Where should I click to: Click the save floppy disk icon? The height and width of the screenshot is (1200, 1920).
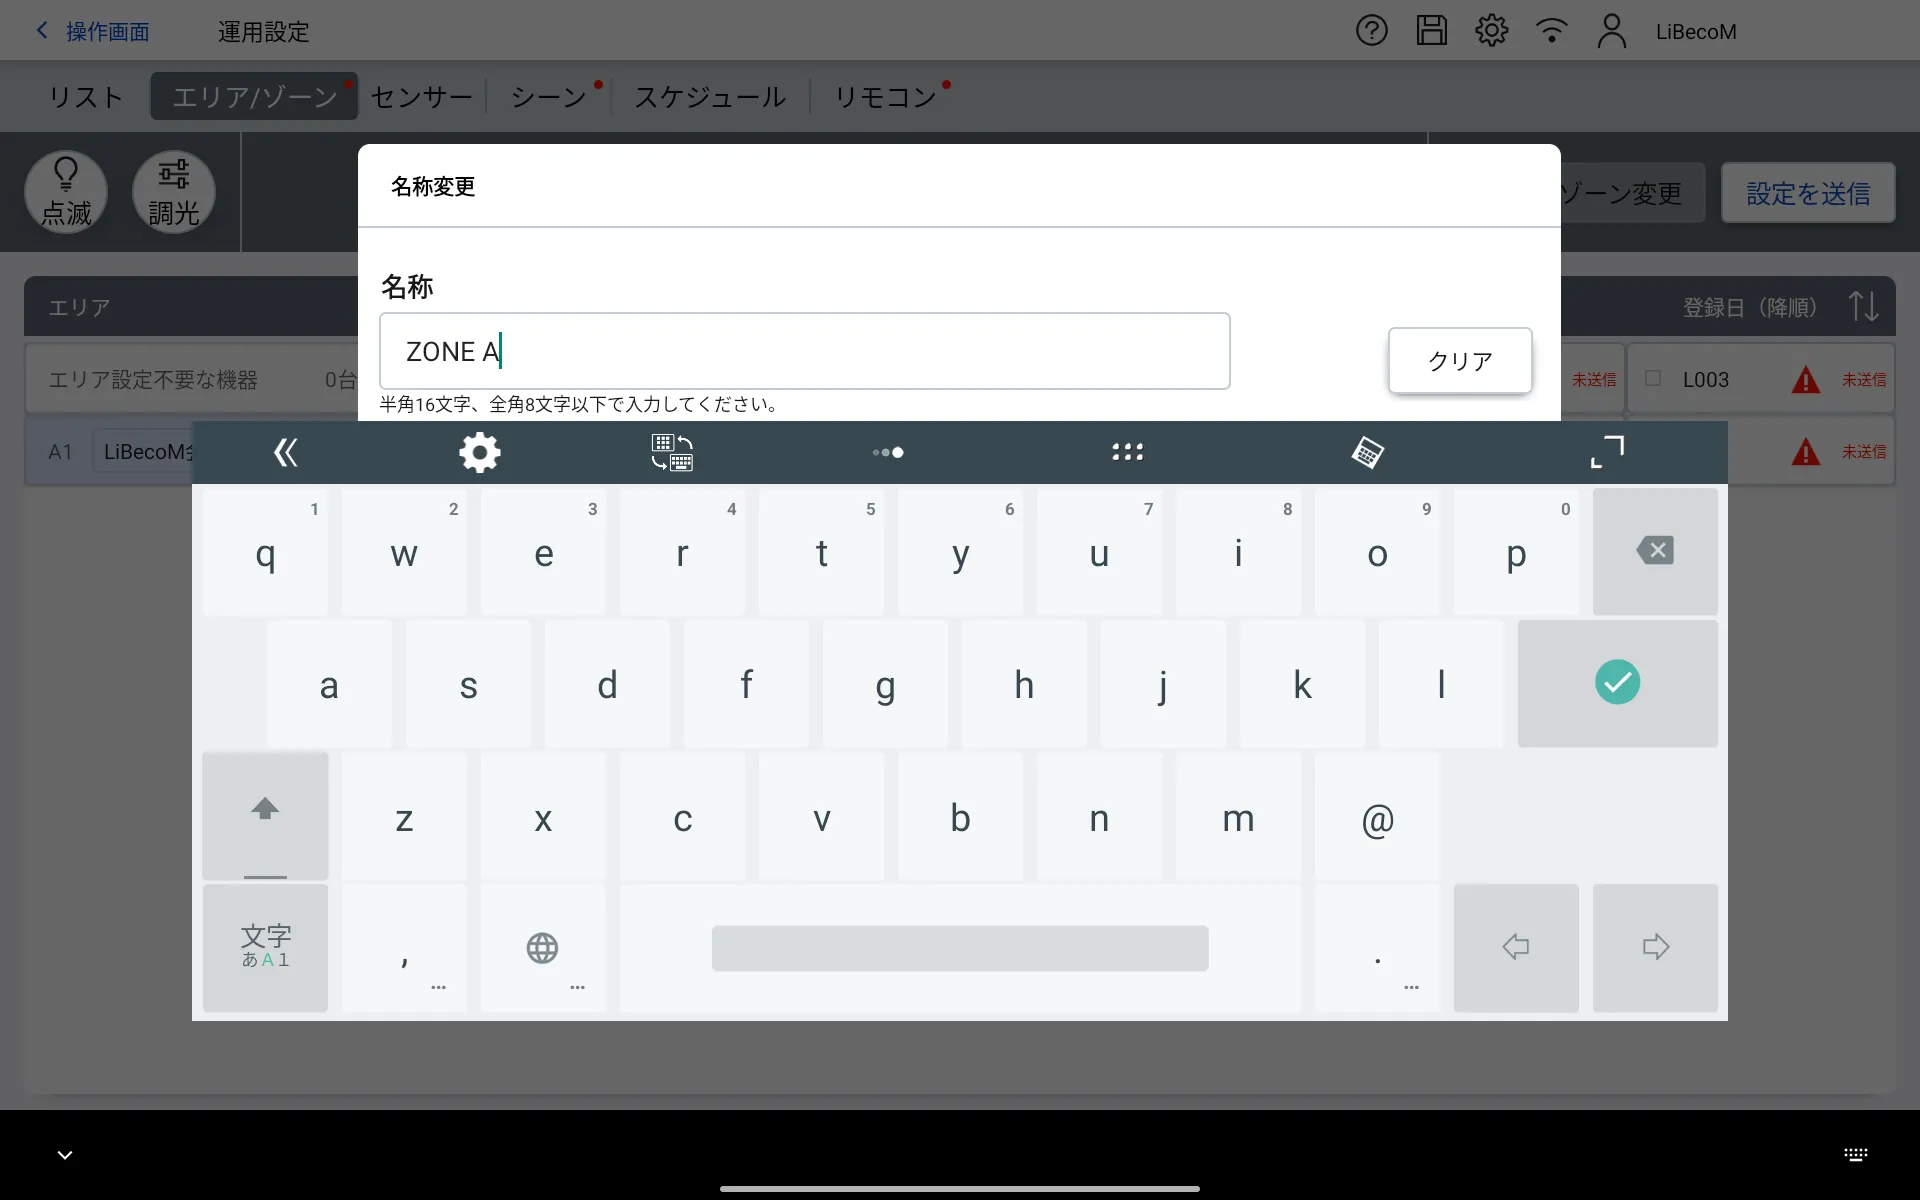[1431, 31]
